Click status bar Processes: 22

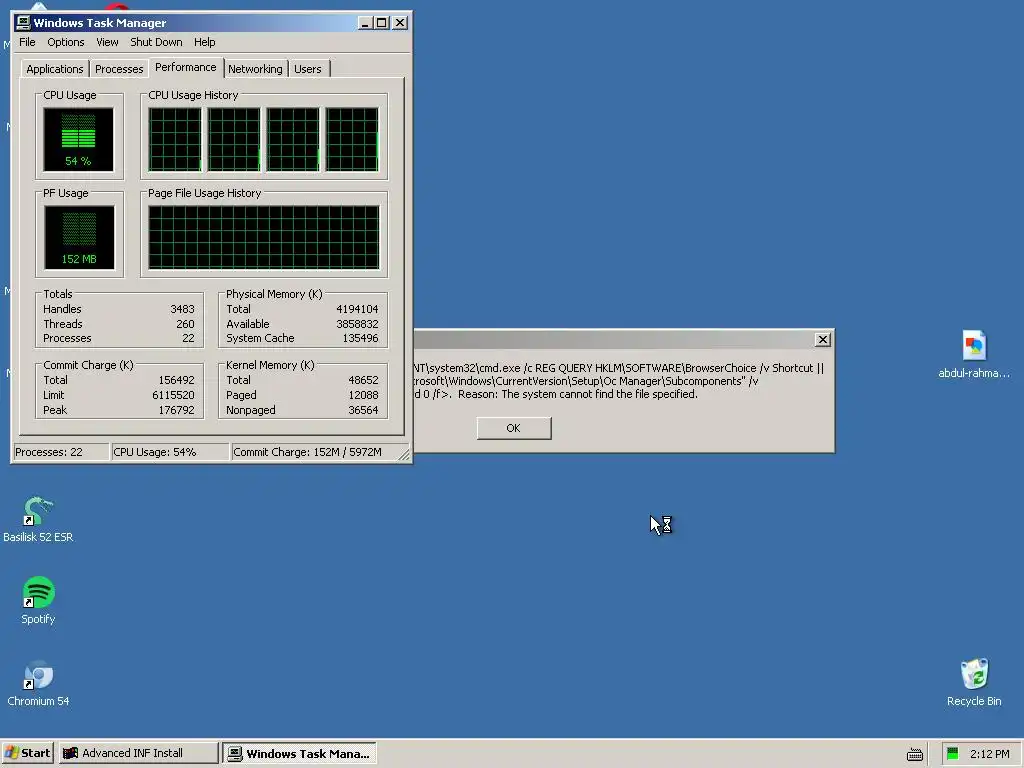(x=61, y=452)
